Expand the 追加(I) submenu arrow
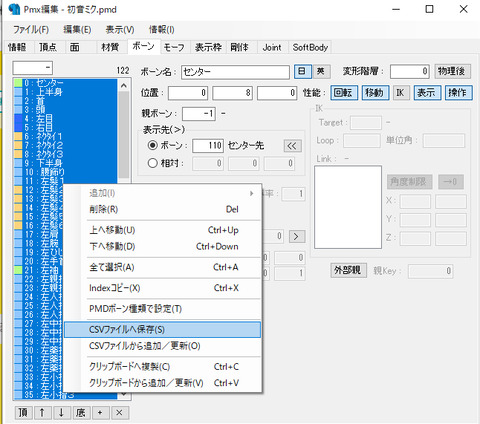 (251, 193)
